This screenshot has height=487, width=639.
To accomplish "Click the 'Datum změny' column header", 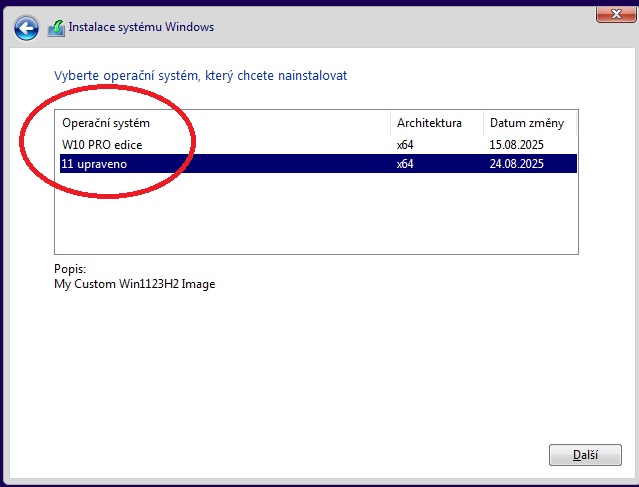I will [x=526, y=123].
